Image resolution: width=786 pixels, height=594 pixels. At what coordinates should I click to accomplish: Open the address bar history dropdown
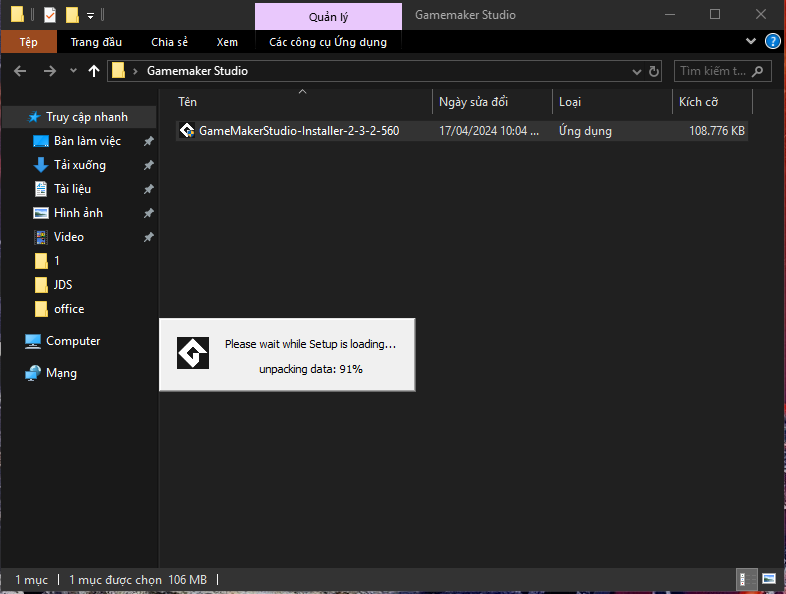[637, 72]
